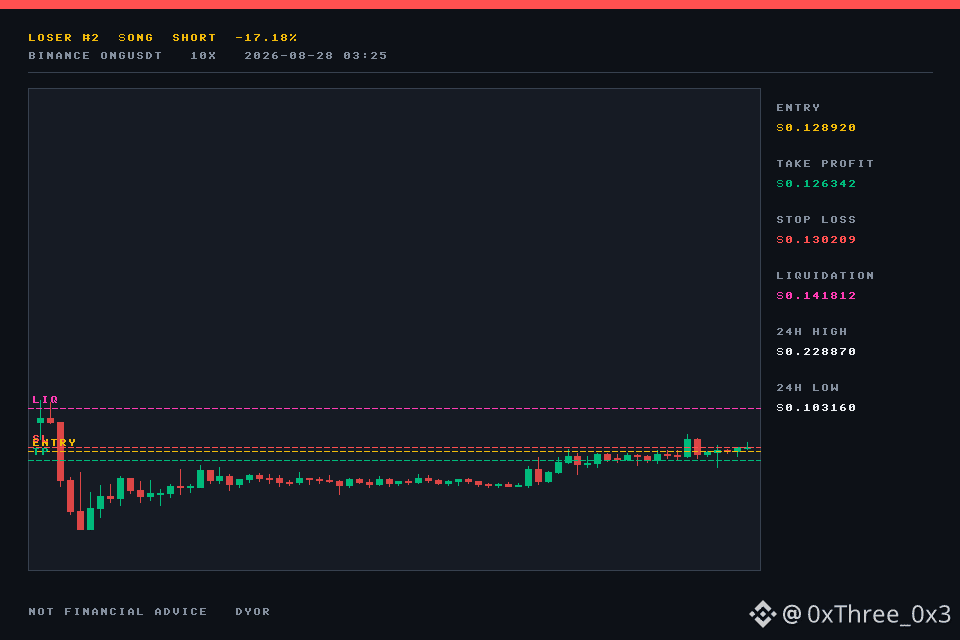Click the Binance logo icon near the handle
This screenshot has height=640, width=960.
763,614
